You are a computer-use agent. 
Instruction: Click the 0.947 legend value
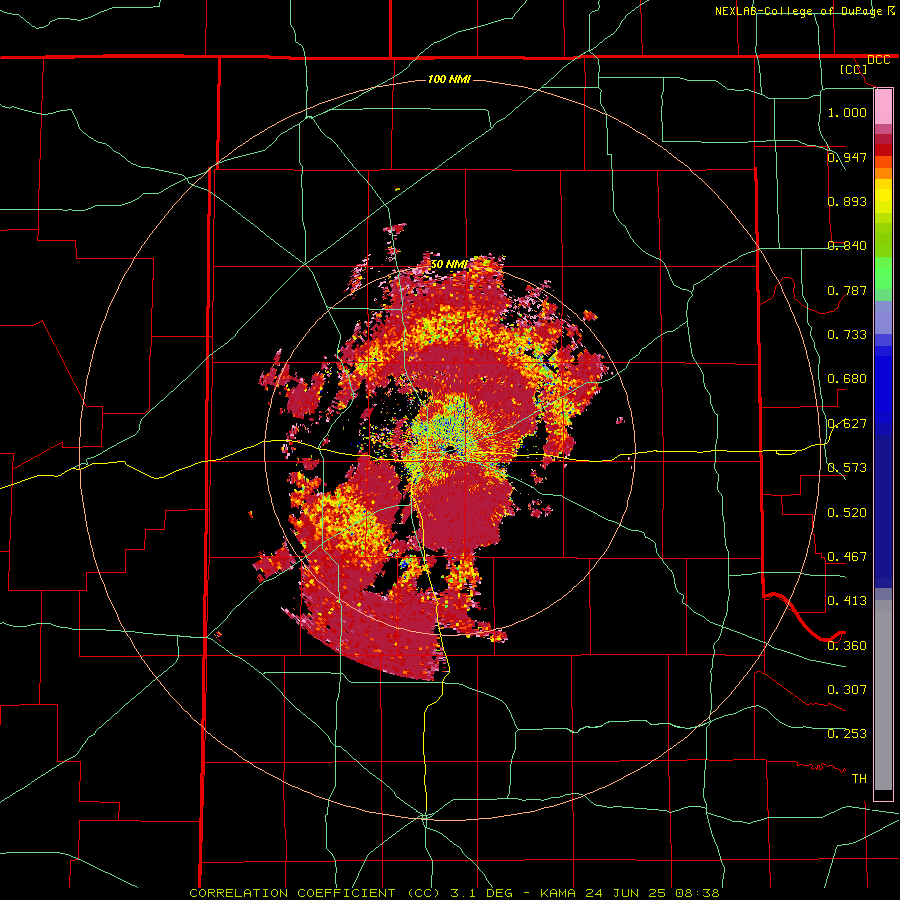click(x=847, y=157)
